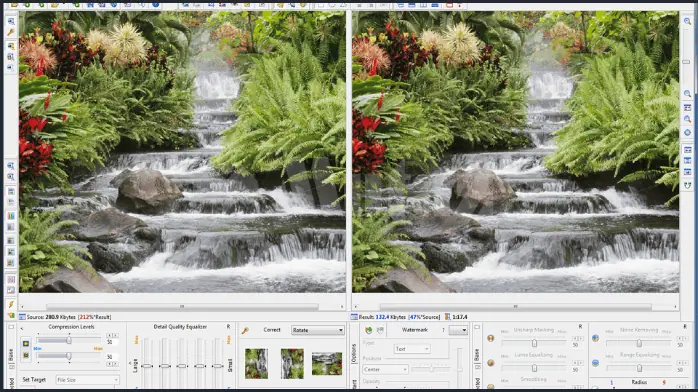Open the Set Target File Size dropdown
698x392 pixels.
(88, 380)
